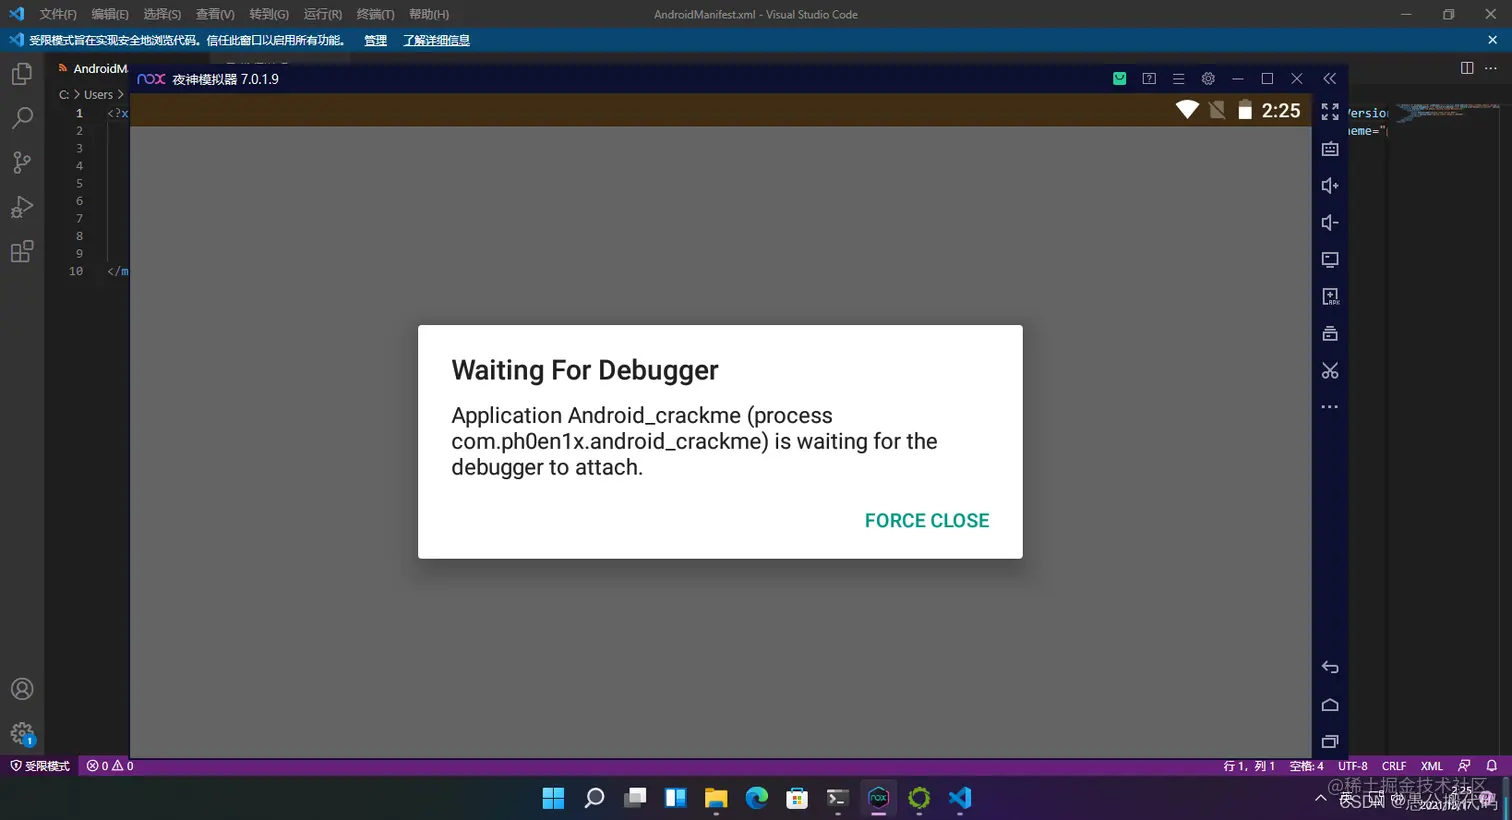Open the Nox emulator settings gear
This screenshot has width=1512, height=820.
coord(1208,79)
